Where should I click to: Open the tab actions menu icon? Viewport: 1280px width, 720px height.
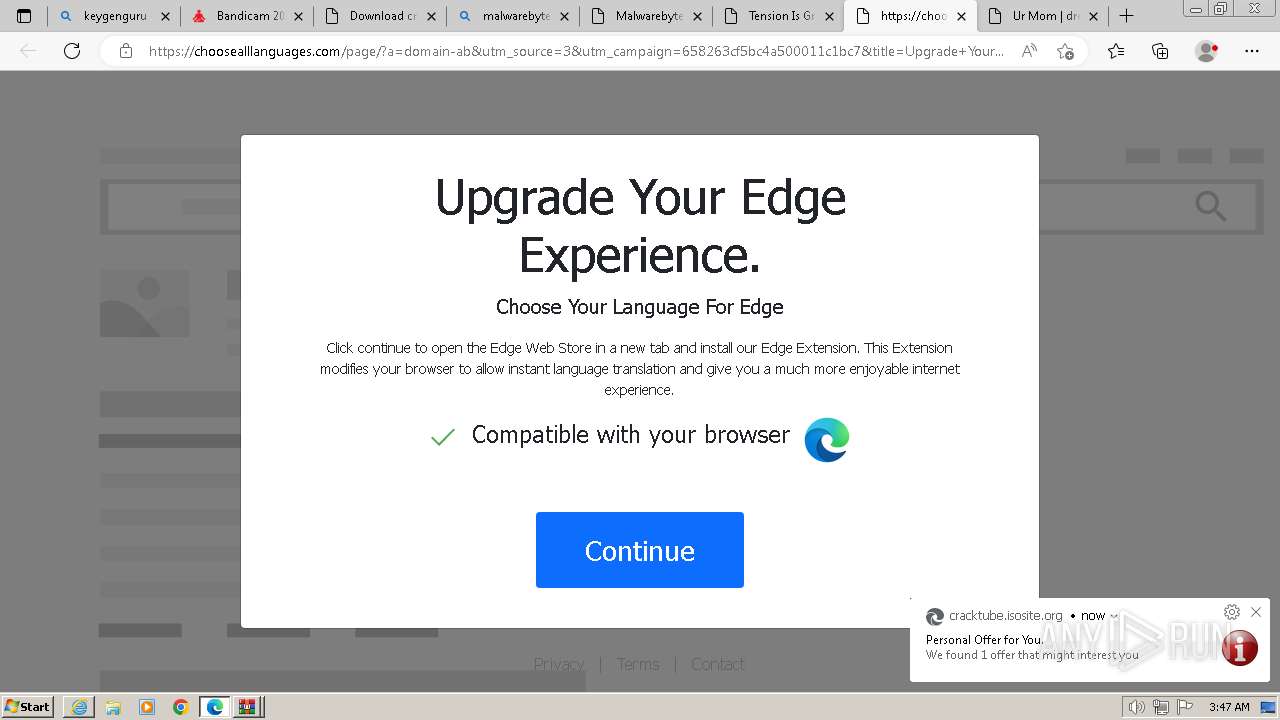tap(24, 16)
